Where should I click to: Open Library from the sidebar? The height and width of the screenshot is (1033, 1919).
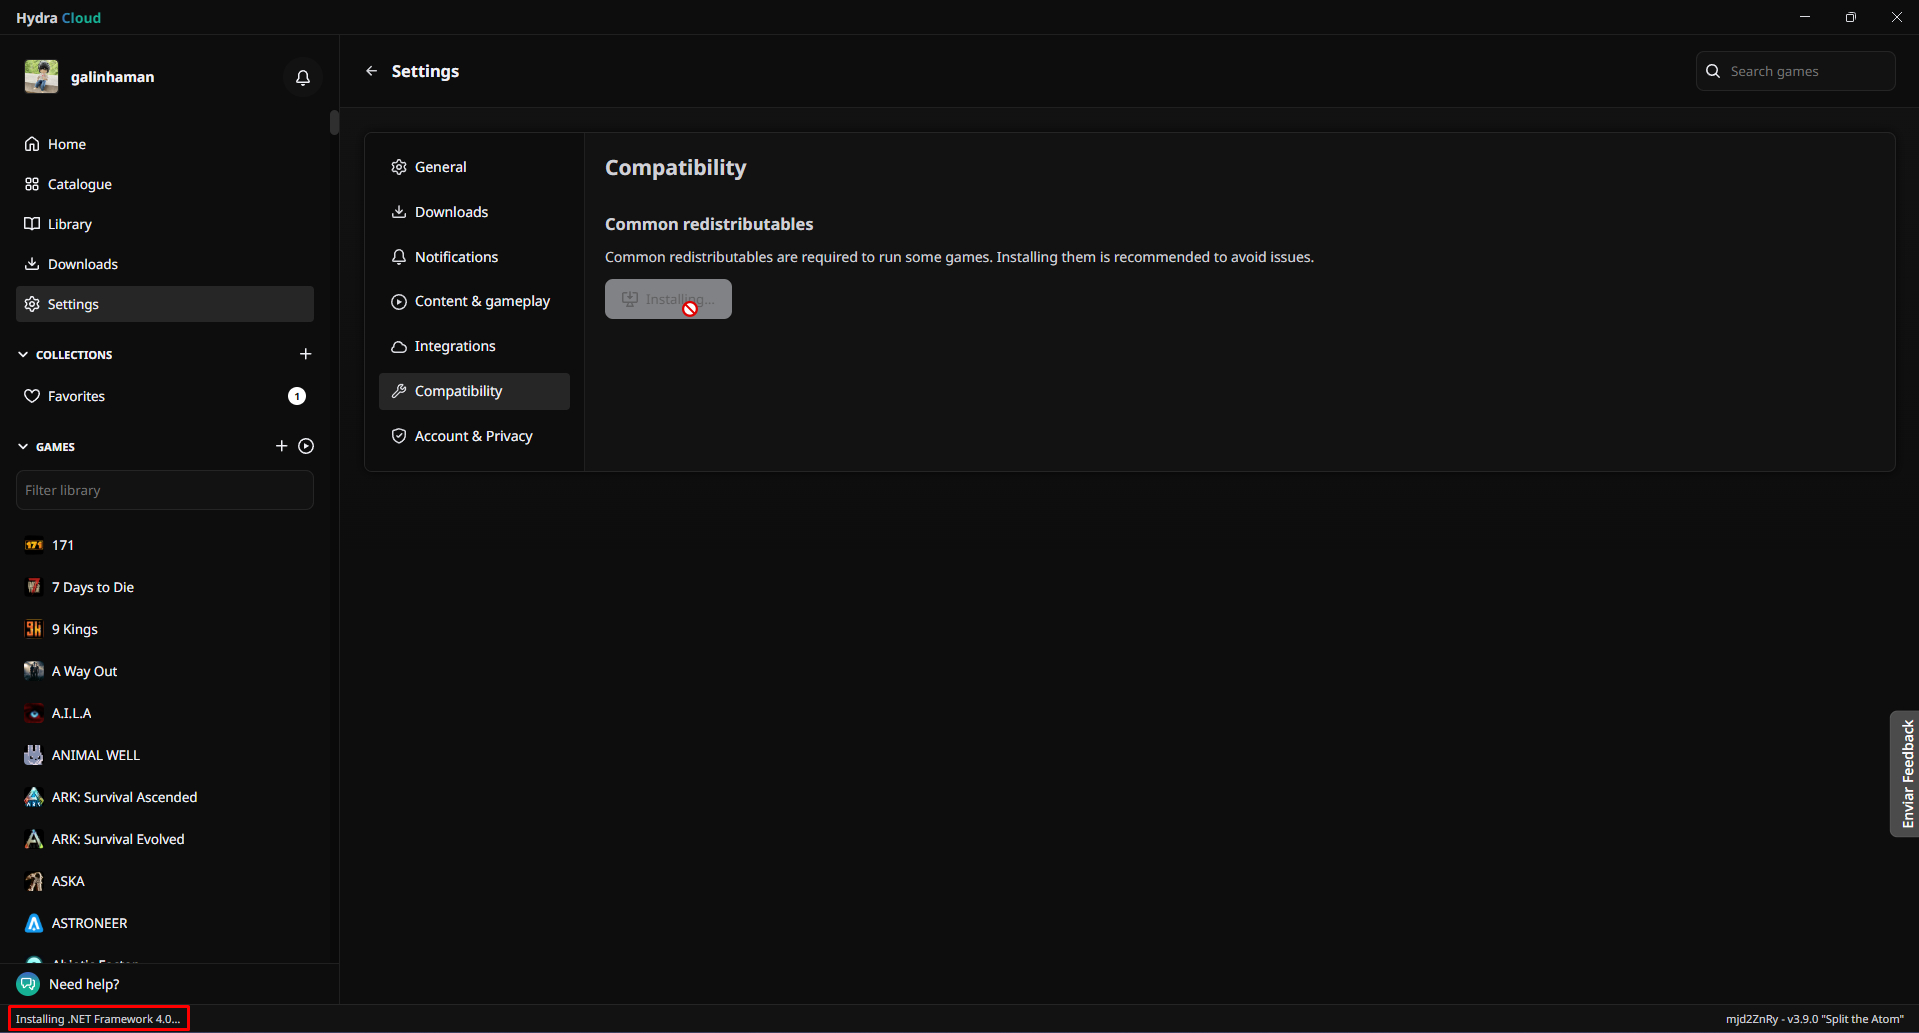click(x=69, y=224)
